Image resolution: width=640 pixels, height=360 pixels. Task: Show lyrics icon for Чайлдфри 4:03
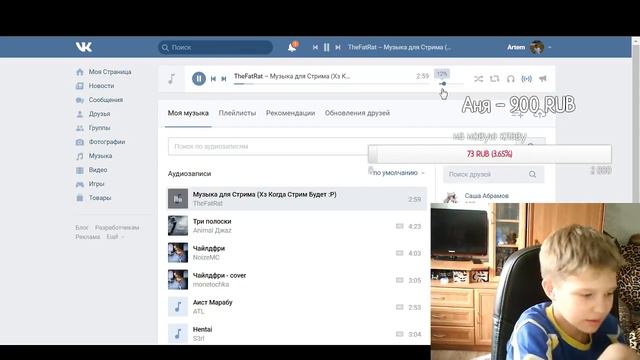(400, 253)
